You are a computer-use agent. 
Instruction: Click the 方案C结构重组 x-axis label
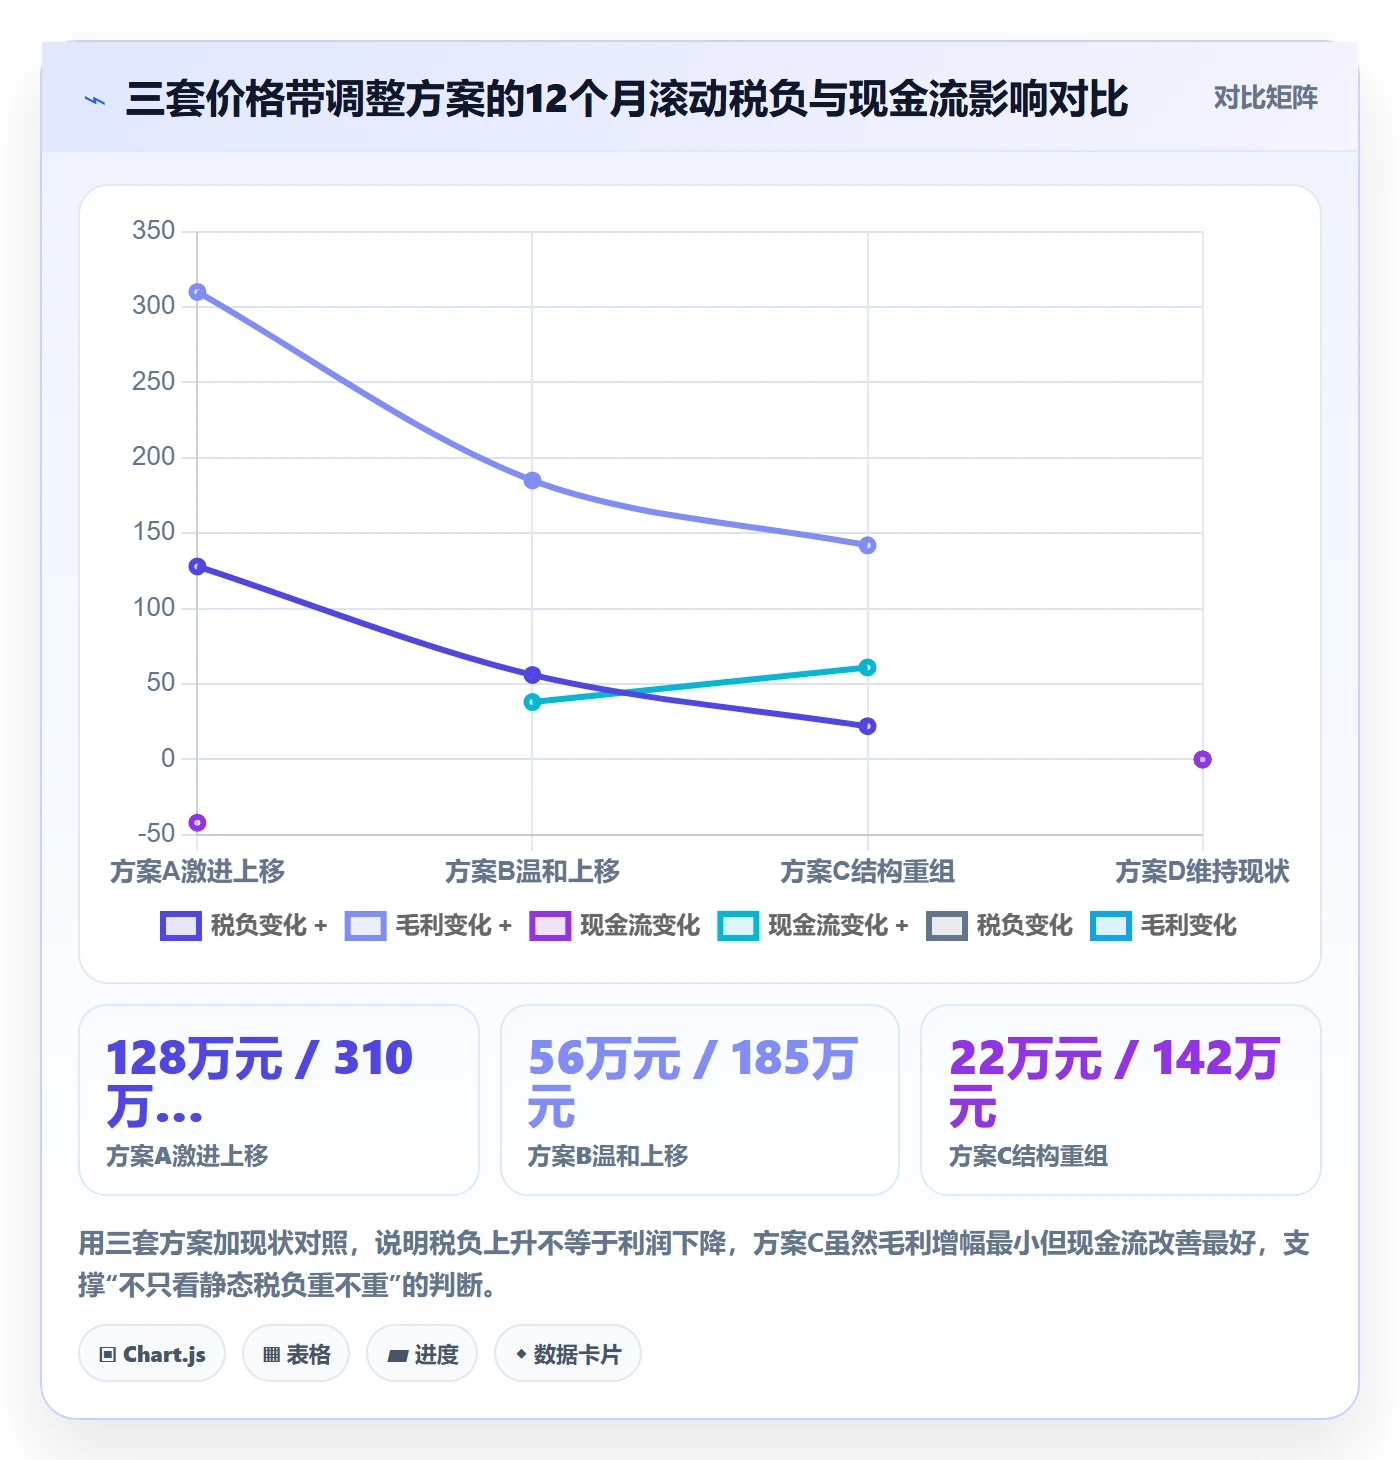click(x=867, y=872)
